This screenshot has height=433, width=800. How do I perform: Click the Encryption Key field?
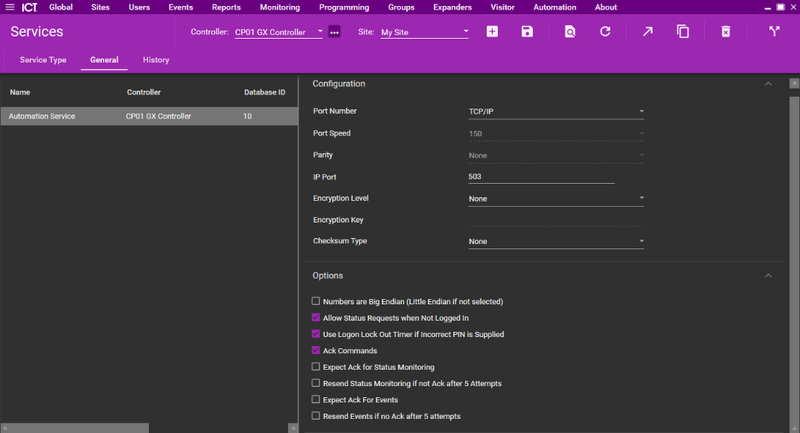point(556,220)
